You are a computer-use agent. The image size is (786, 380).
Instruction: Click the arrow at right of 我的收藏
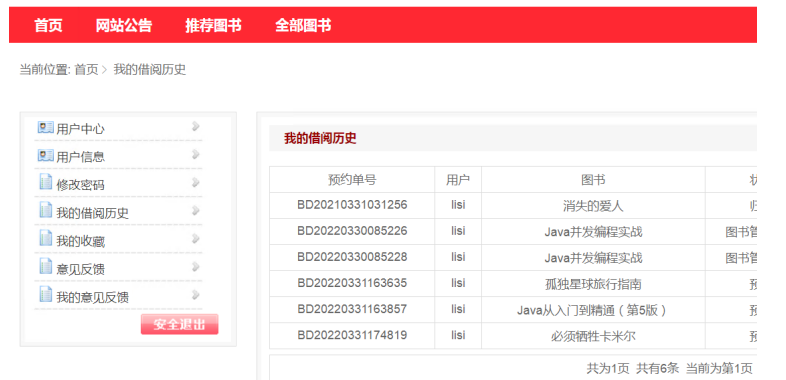pyautogui.click(x=195, y=239)
